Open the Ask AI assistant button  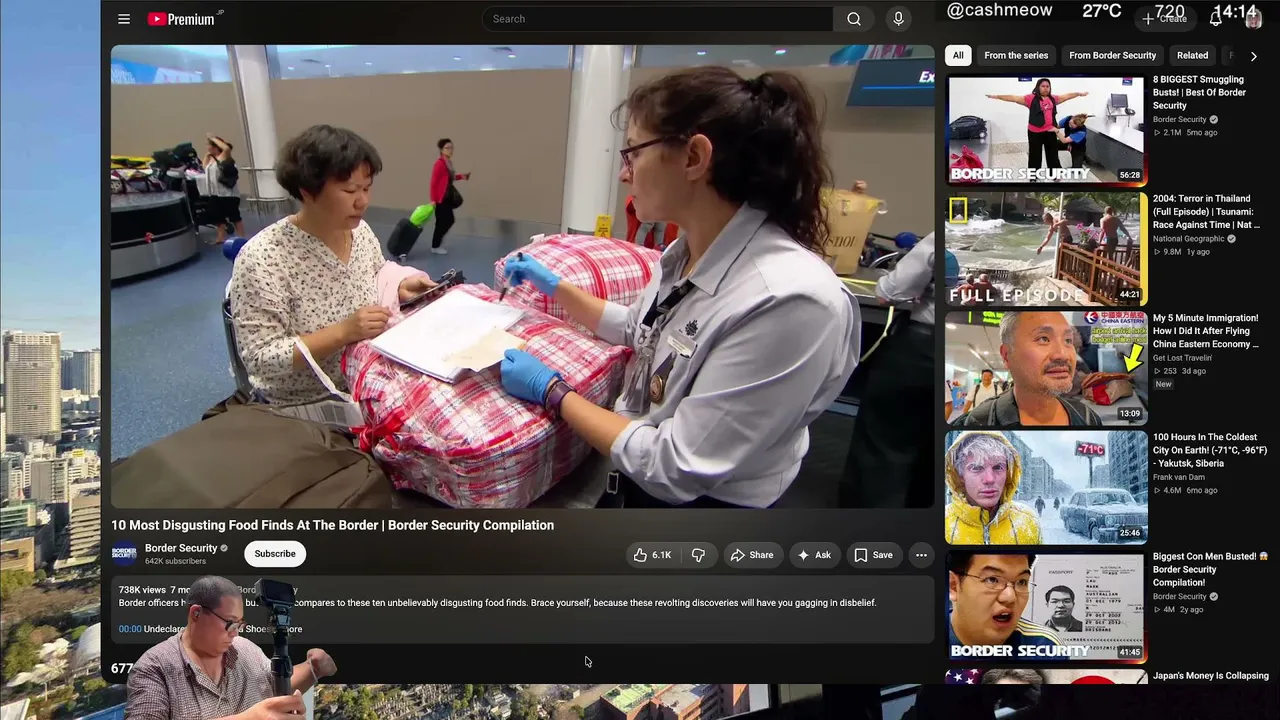click(x=814, y=555)
